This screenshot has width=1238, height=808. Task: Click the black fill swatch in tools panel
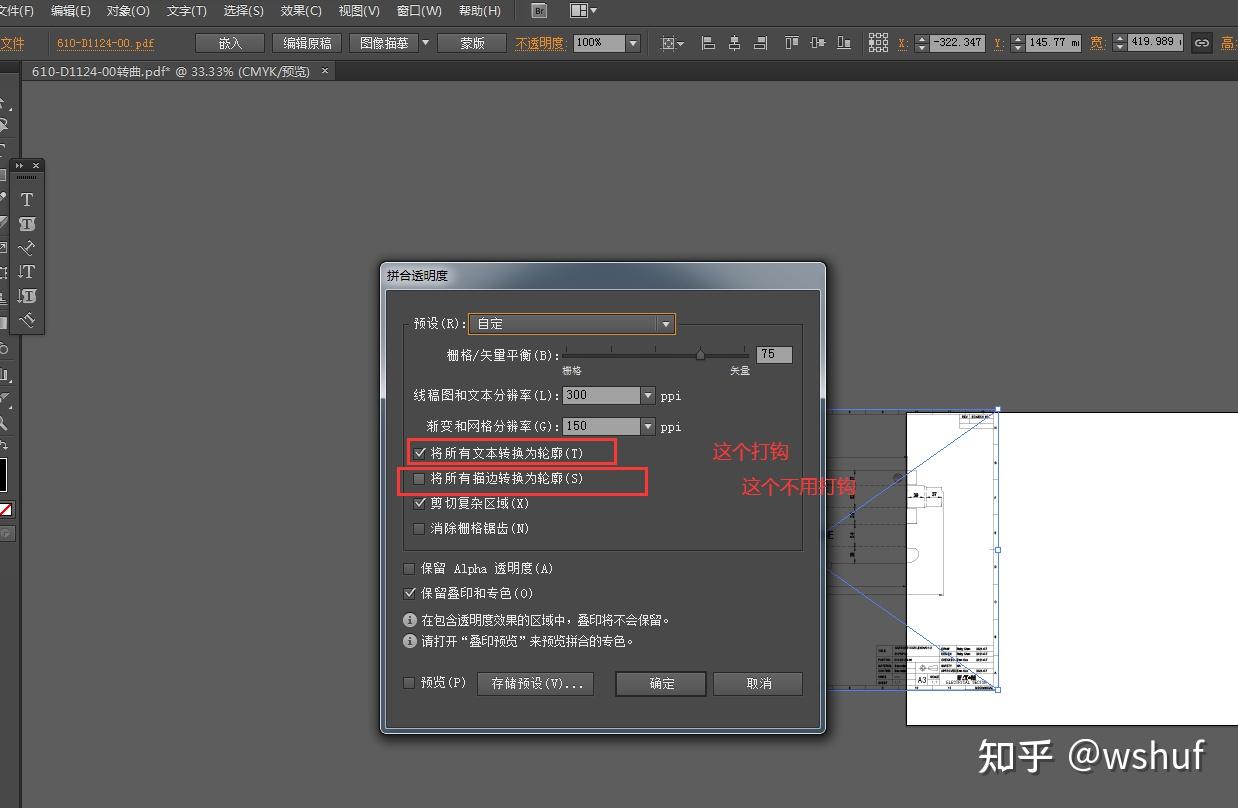(3, 474)
